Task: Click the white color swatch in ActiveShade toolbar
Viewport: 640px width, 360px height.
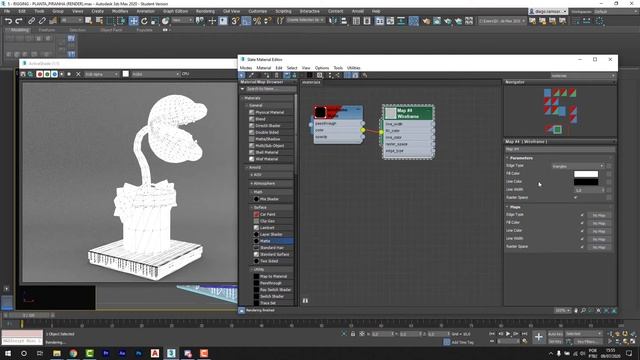Action: coord(126,74)
